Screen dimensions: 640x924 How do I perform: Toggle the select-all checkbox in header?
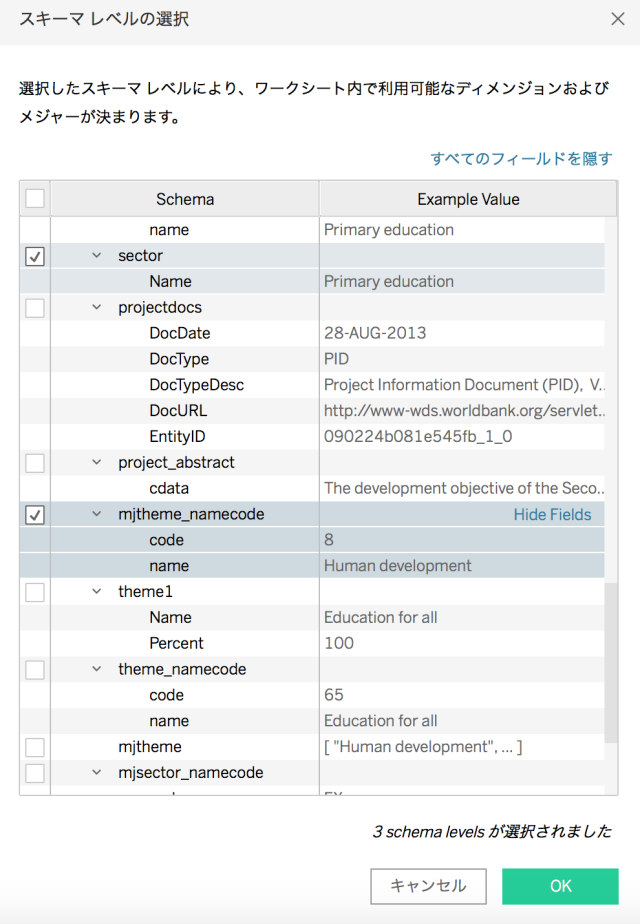[35, 199]
